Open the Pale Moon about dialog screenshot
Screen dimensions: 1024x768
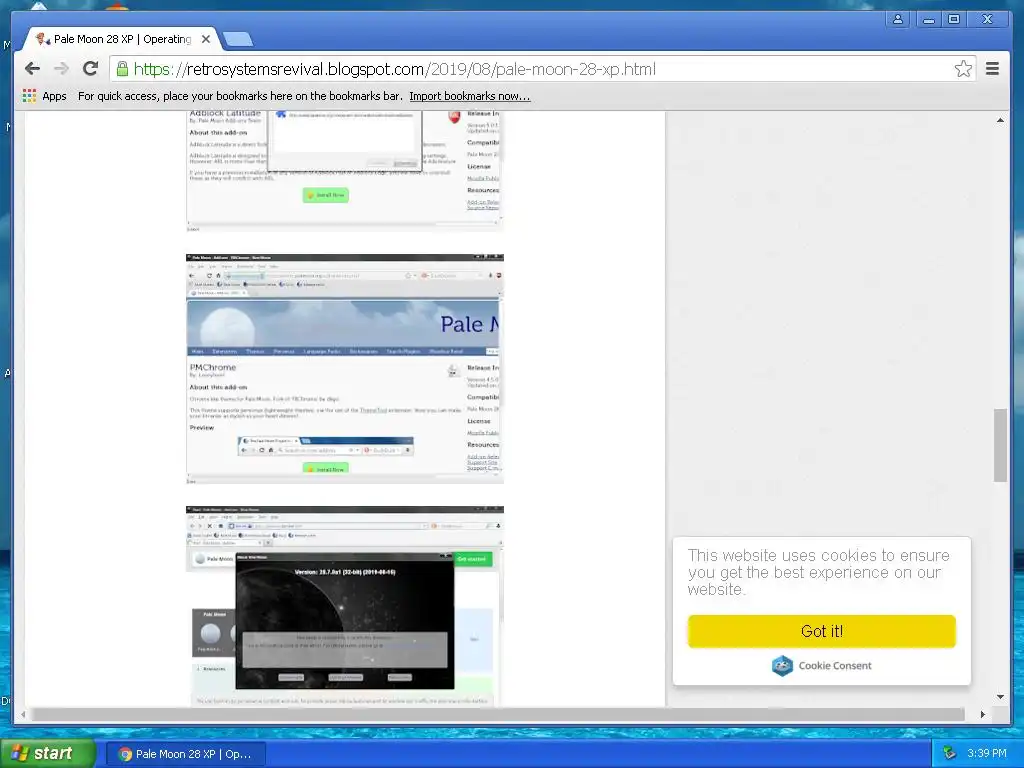click(345, 606)
